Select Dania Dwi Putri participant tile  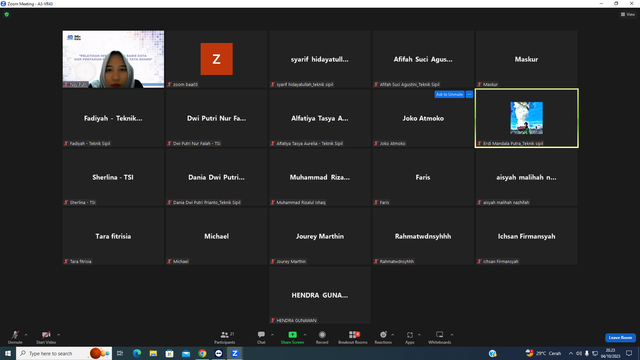click(216, 177)
